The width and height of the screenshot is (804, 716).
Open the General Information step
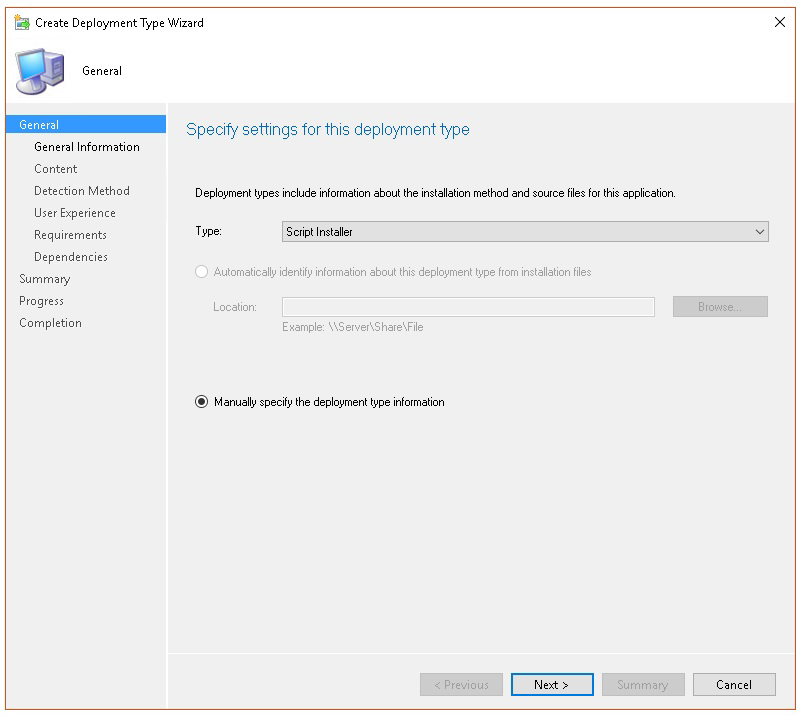pyautogui.click(x=87, y=147)
